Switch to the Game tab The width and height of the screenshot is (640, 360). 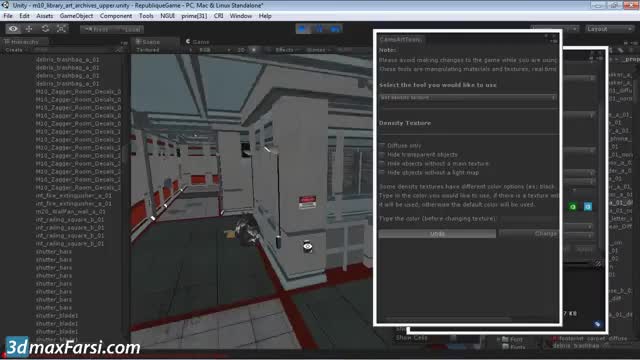click(x=198, y=42)
